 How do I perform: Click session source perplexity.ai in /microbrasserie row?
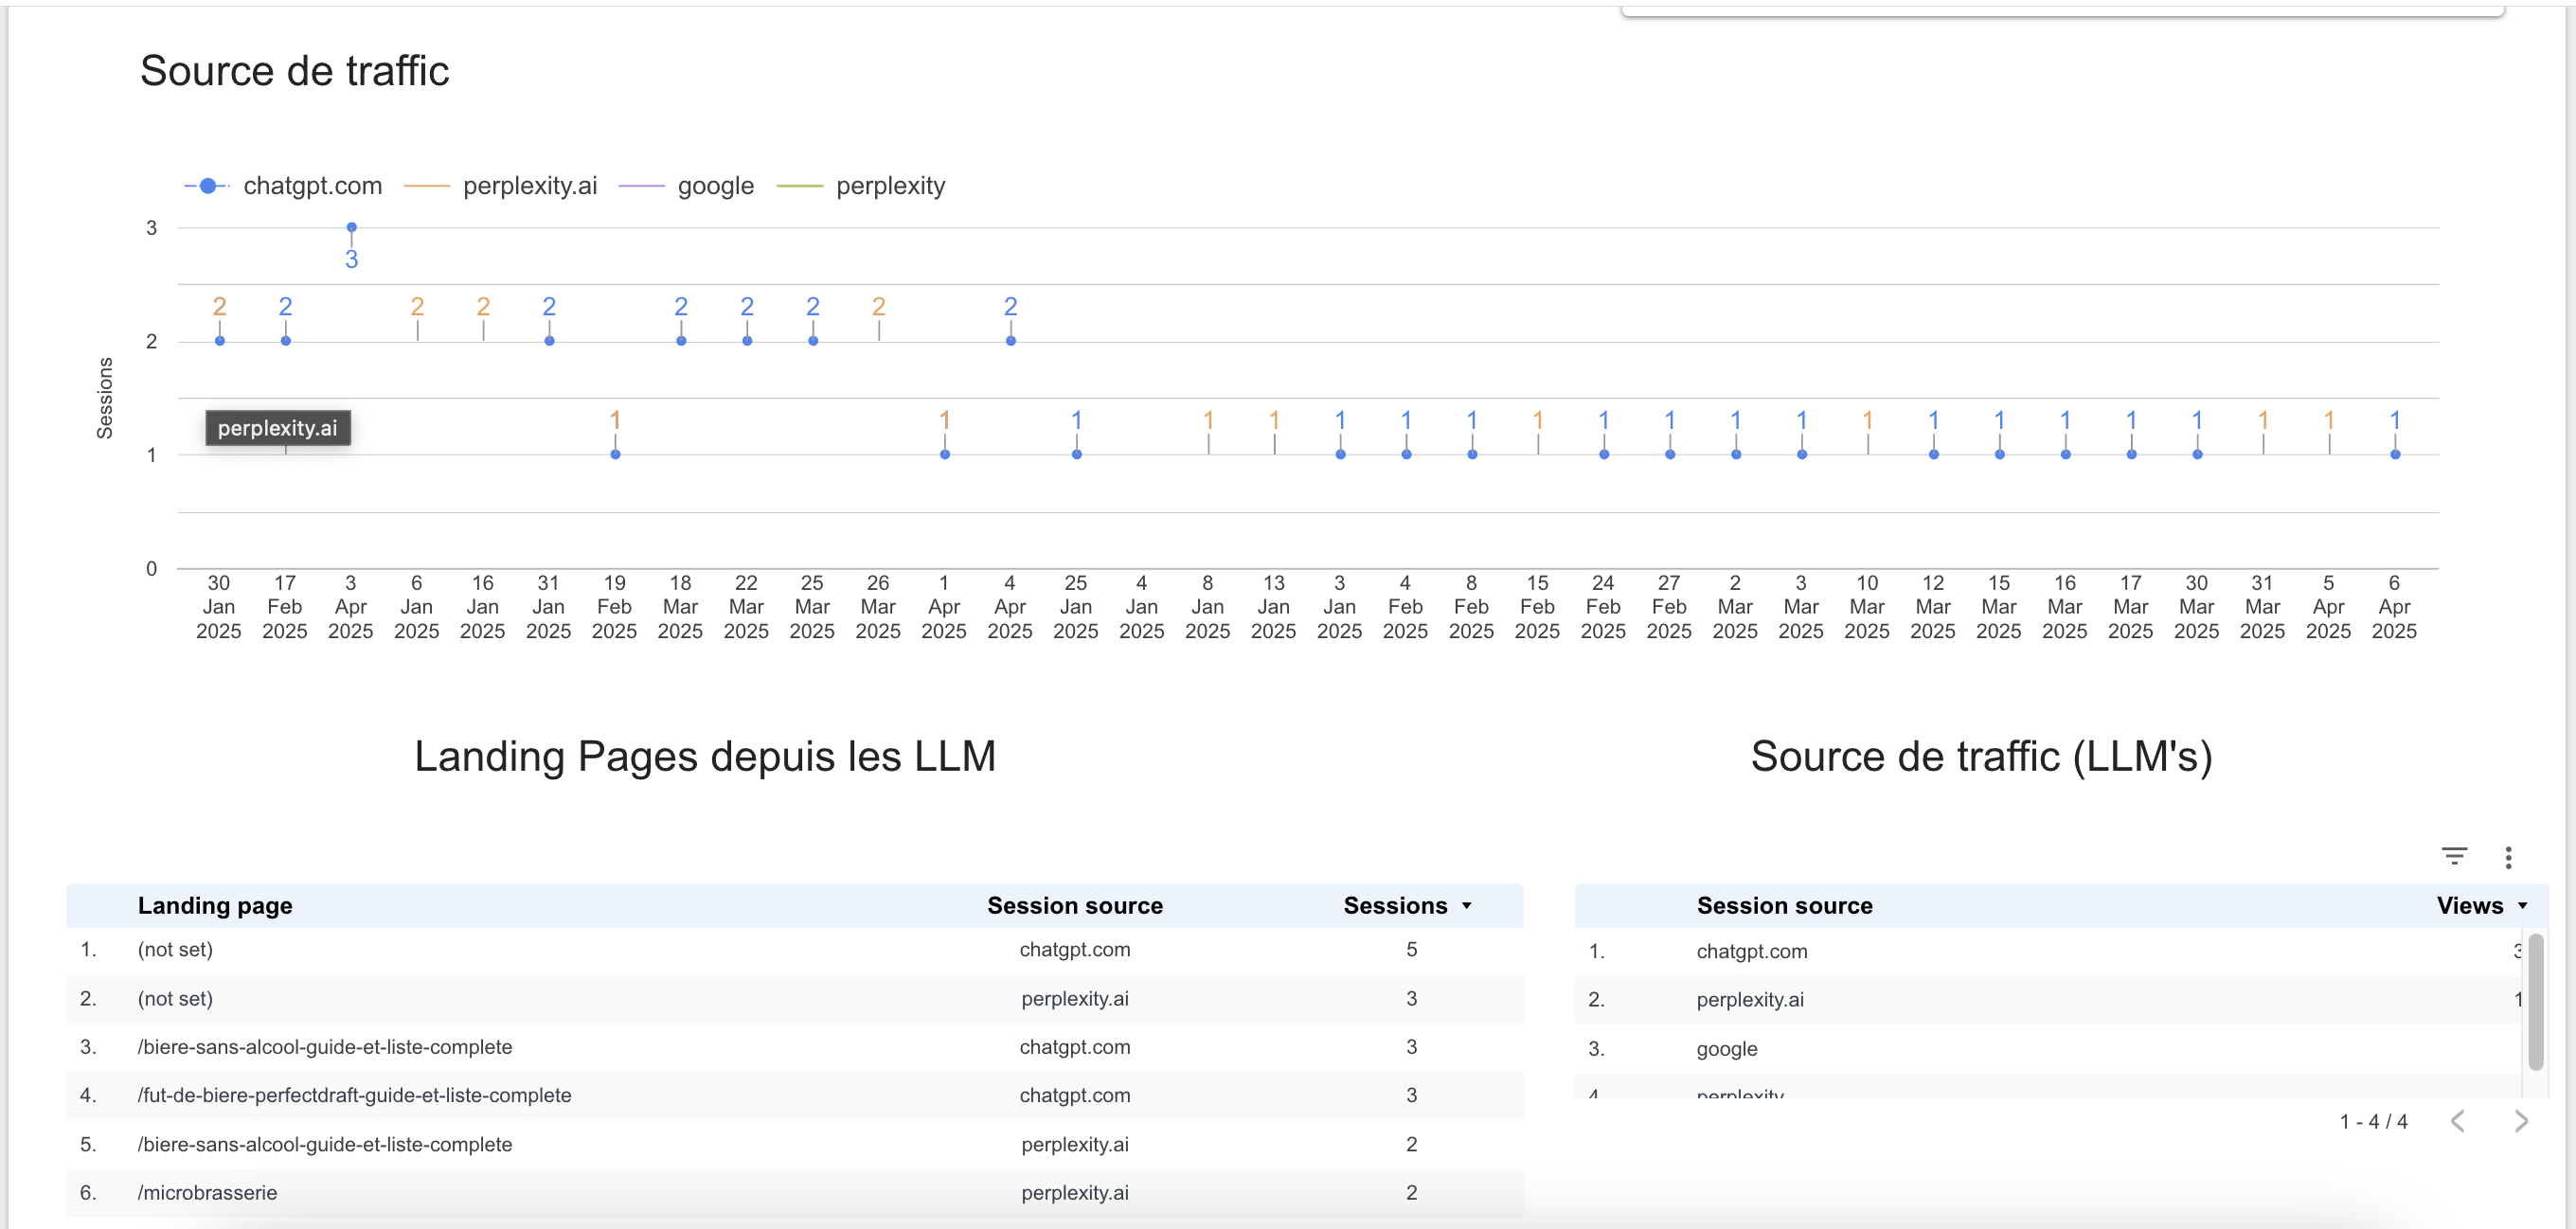(x=1075, y=1192)
